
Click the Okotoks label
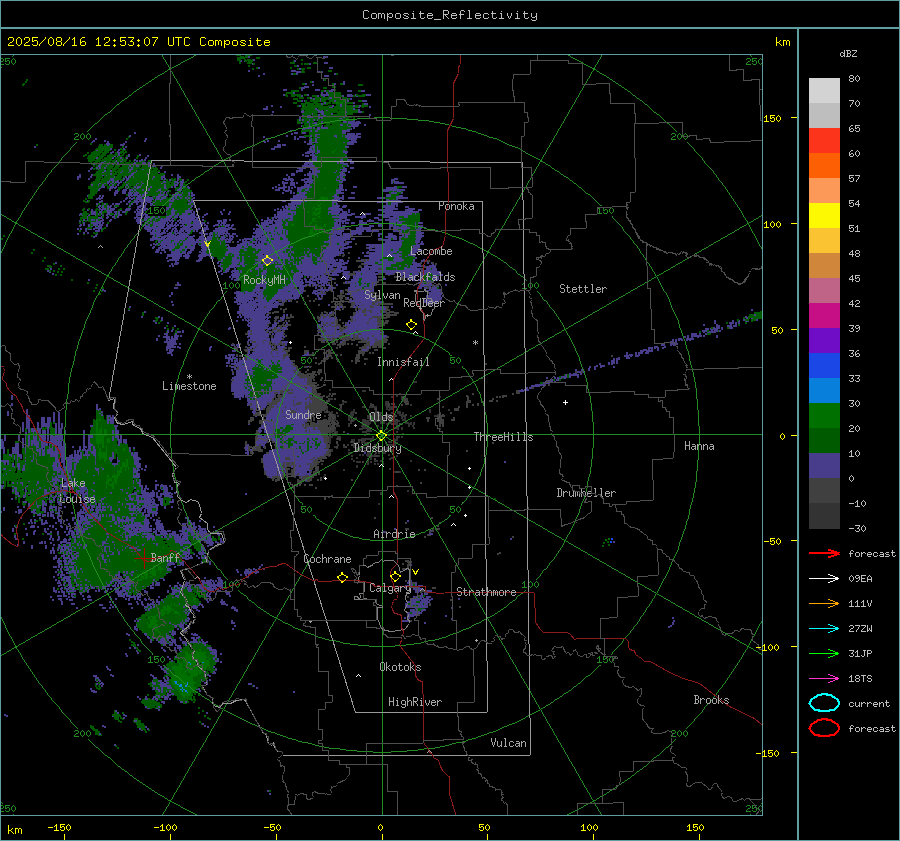pos(400,667)
